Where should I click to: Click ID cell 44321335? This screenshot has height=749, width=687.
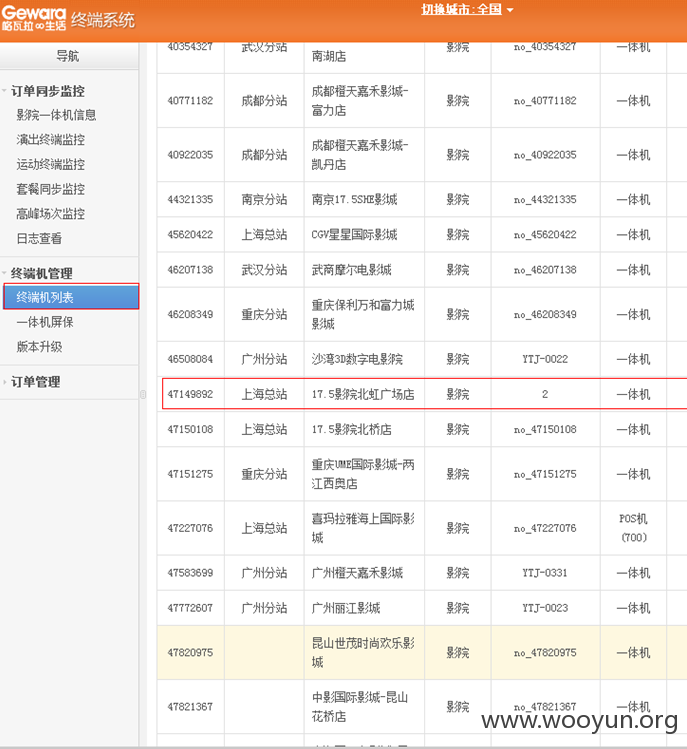(x=190, y=199)
